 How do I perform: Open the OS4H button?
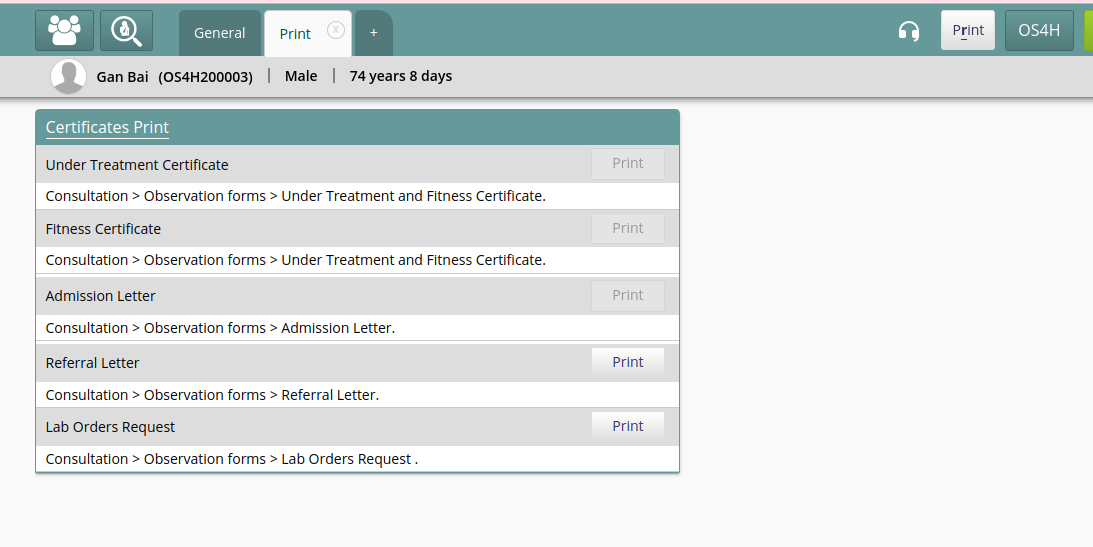coord(1039,30)
